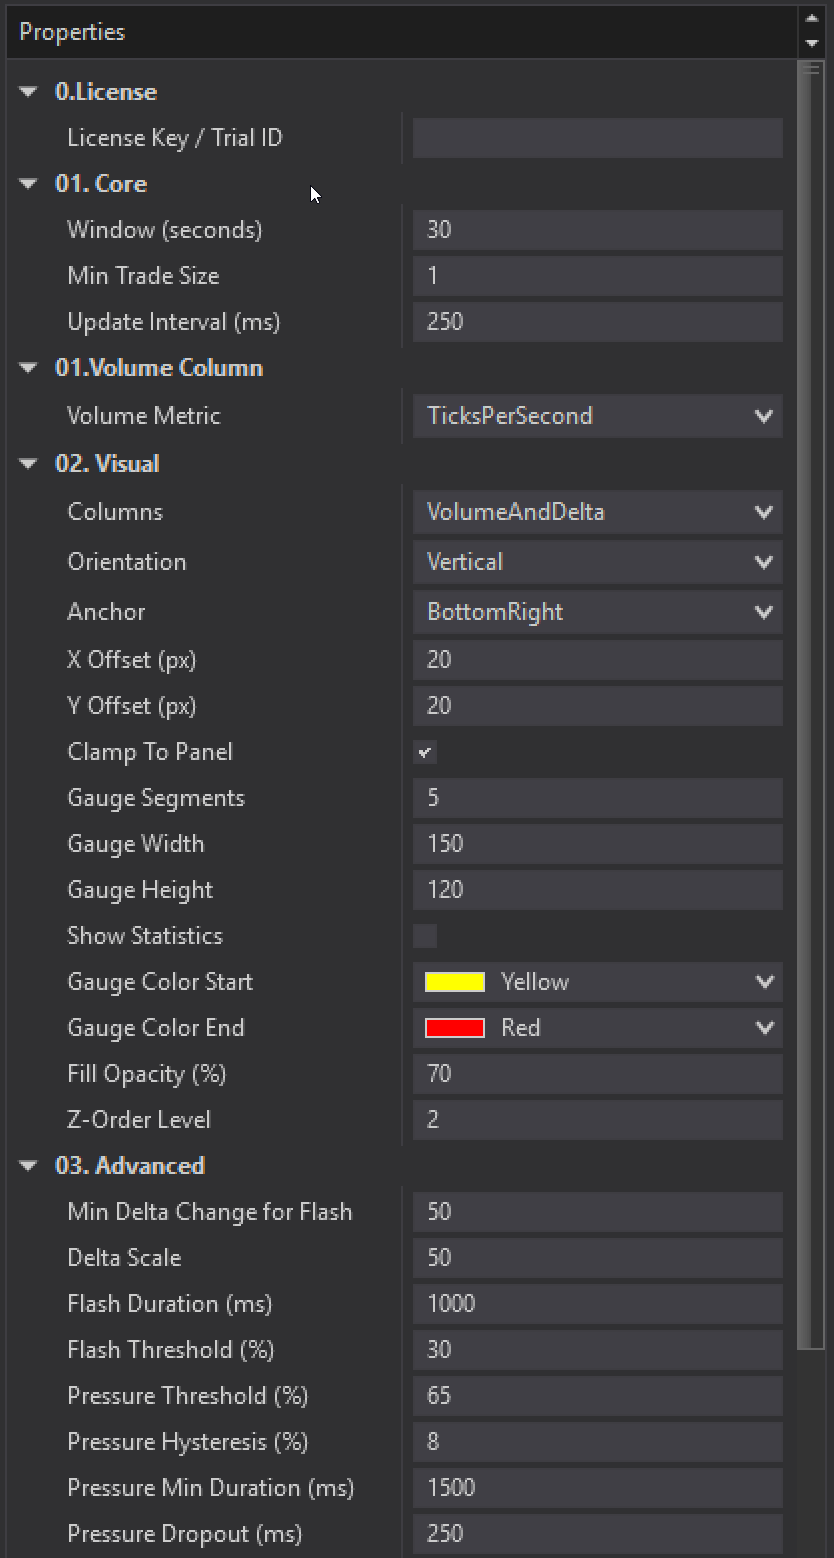Click the Update Interval (ms) field

[x=597, y=322]
